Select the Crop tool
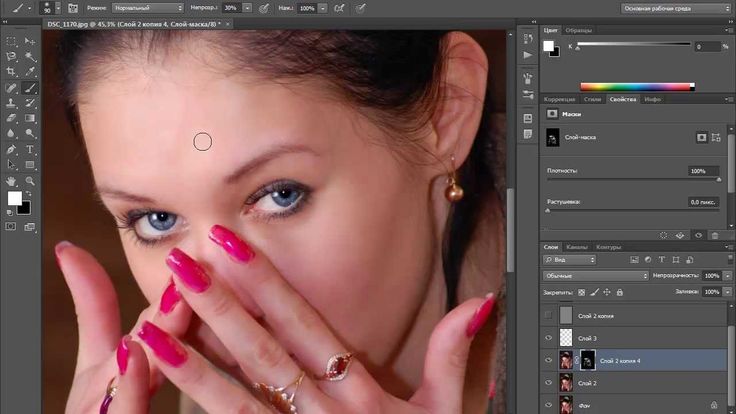Viewport: 736px width, 414px height. point(11,72)
